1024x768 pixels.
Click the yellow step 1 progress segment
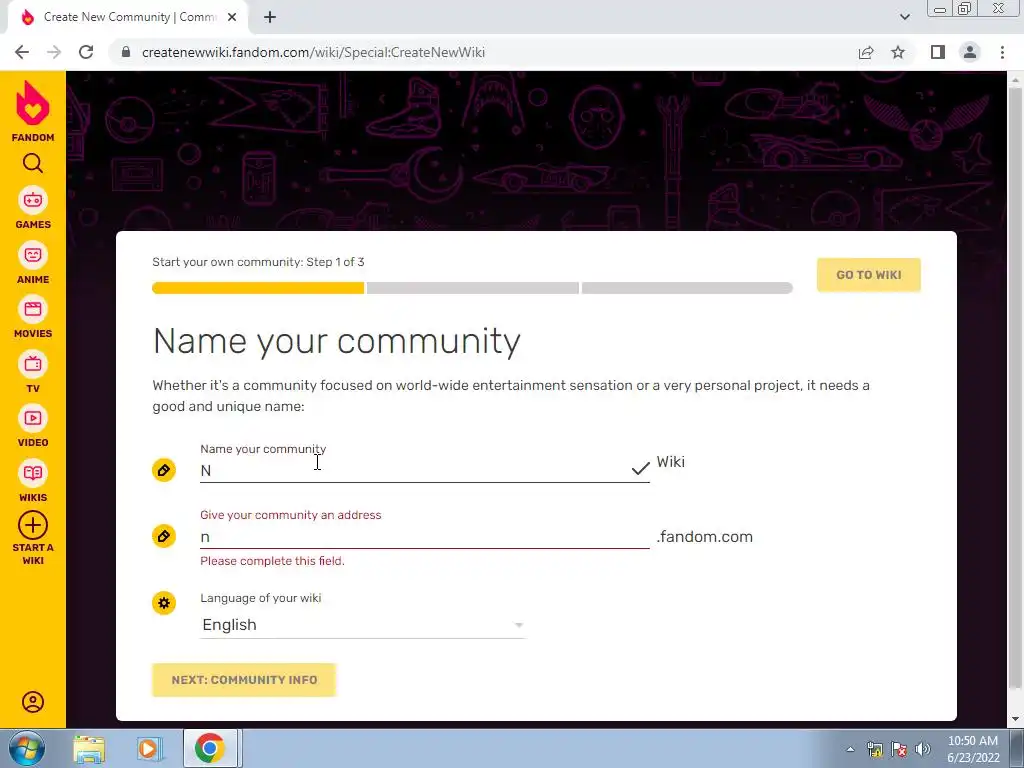[x=258, y=288]
